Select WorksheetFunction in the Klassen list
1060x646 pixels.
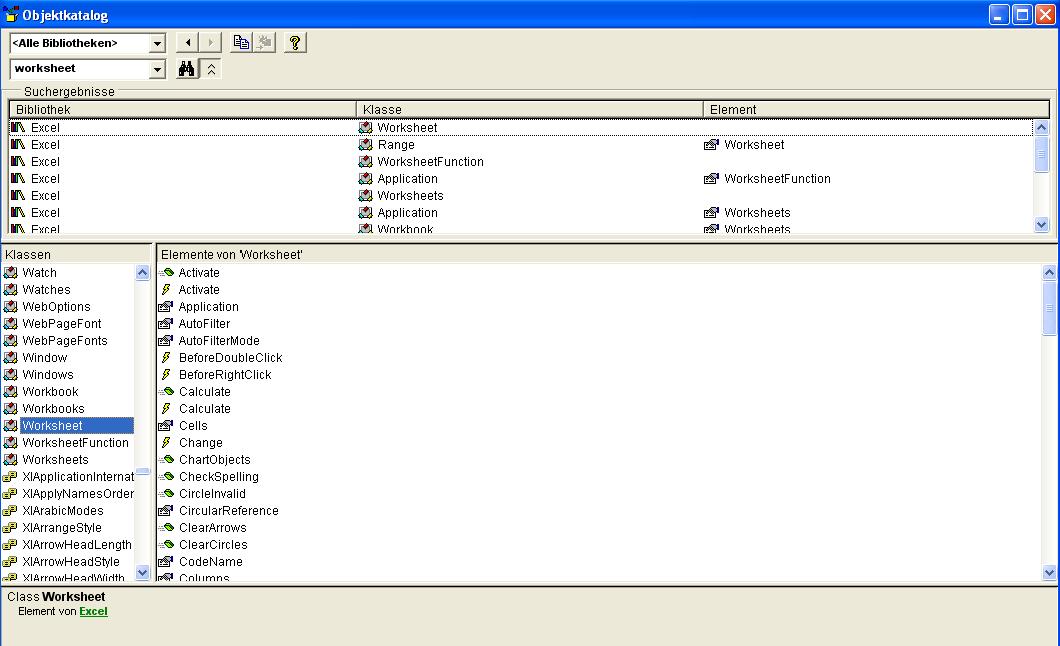(75, 443)
